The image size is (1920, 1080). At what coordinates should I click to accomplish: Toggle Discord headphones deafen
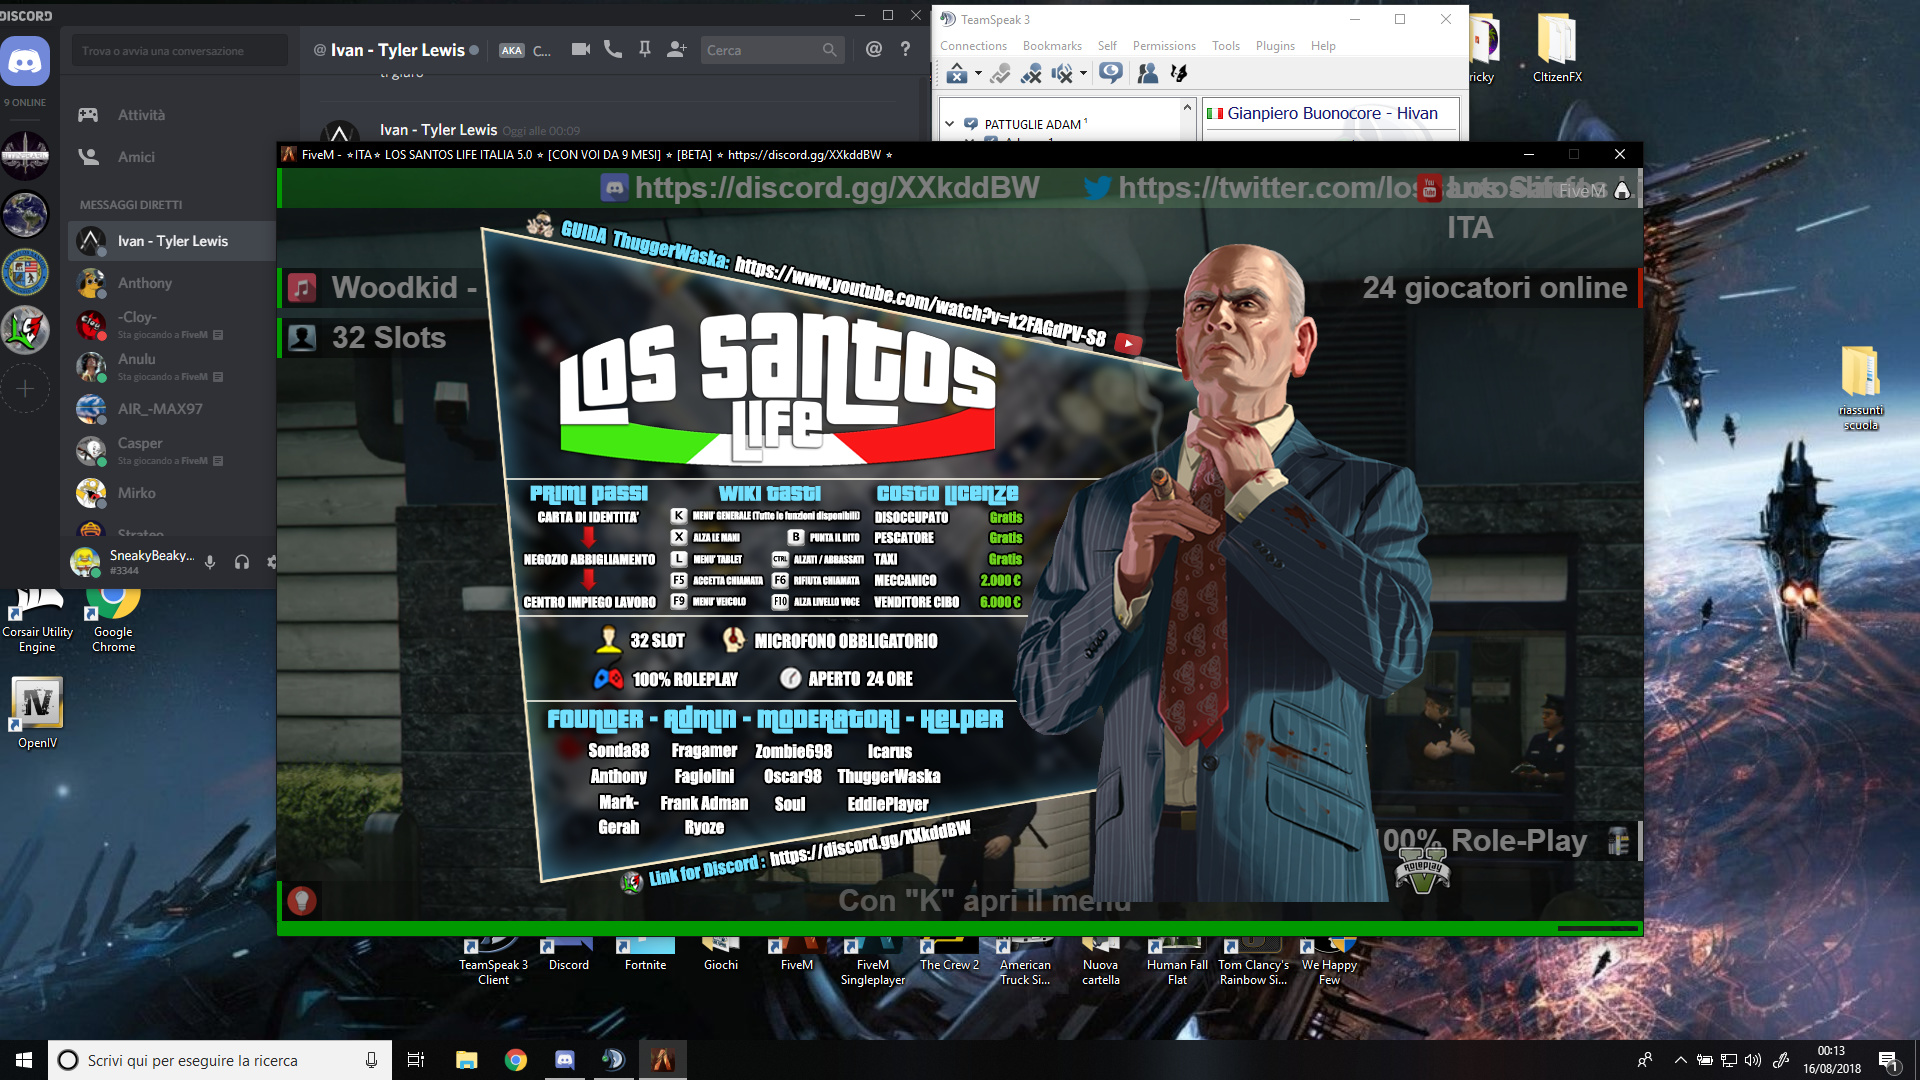[242, 562]
